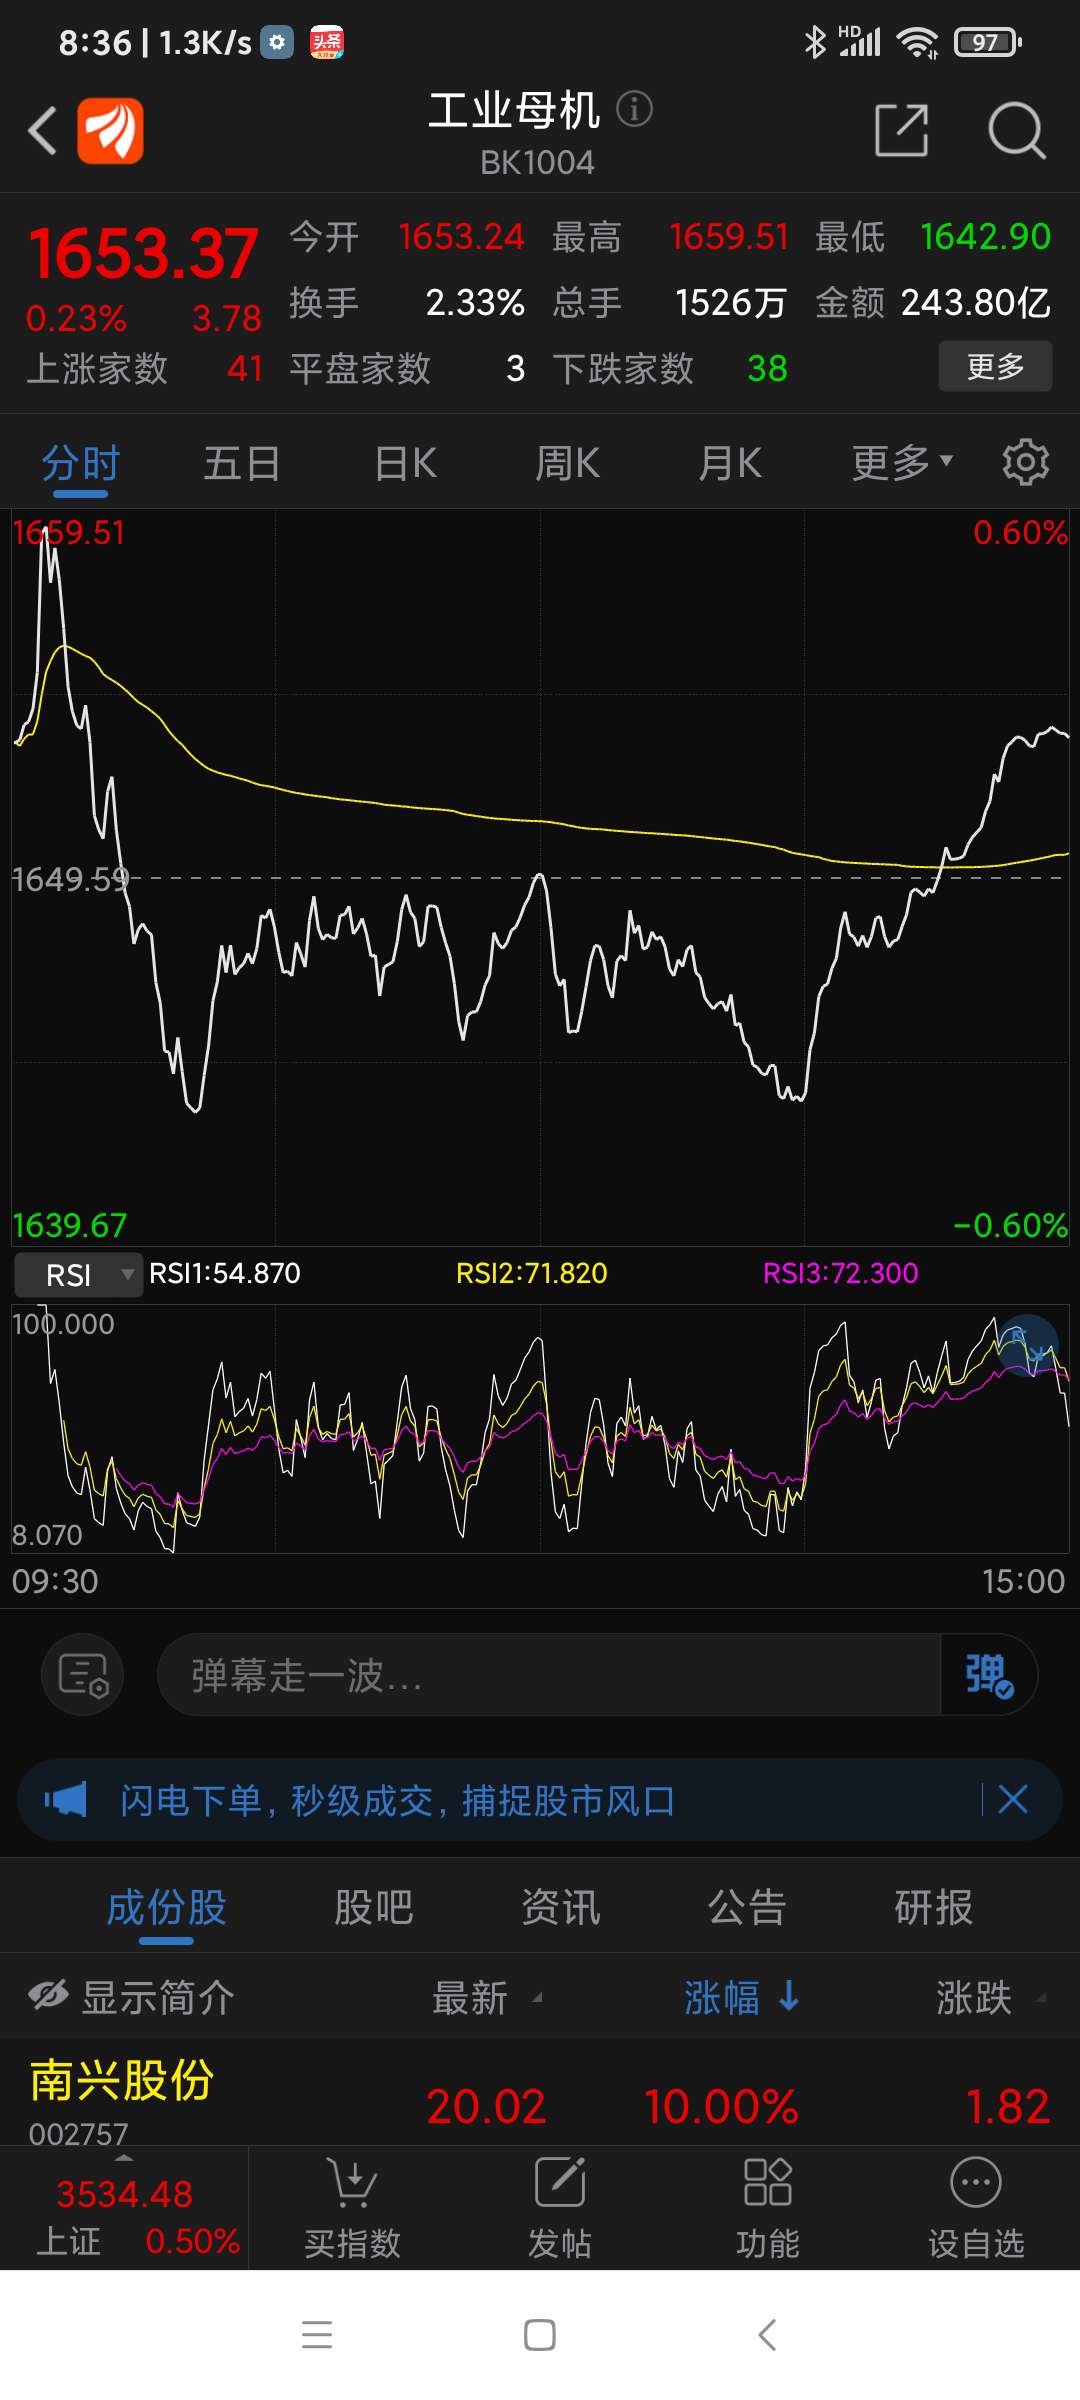Tap the back arrow icon

pos(42,131)
